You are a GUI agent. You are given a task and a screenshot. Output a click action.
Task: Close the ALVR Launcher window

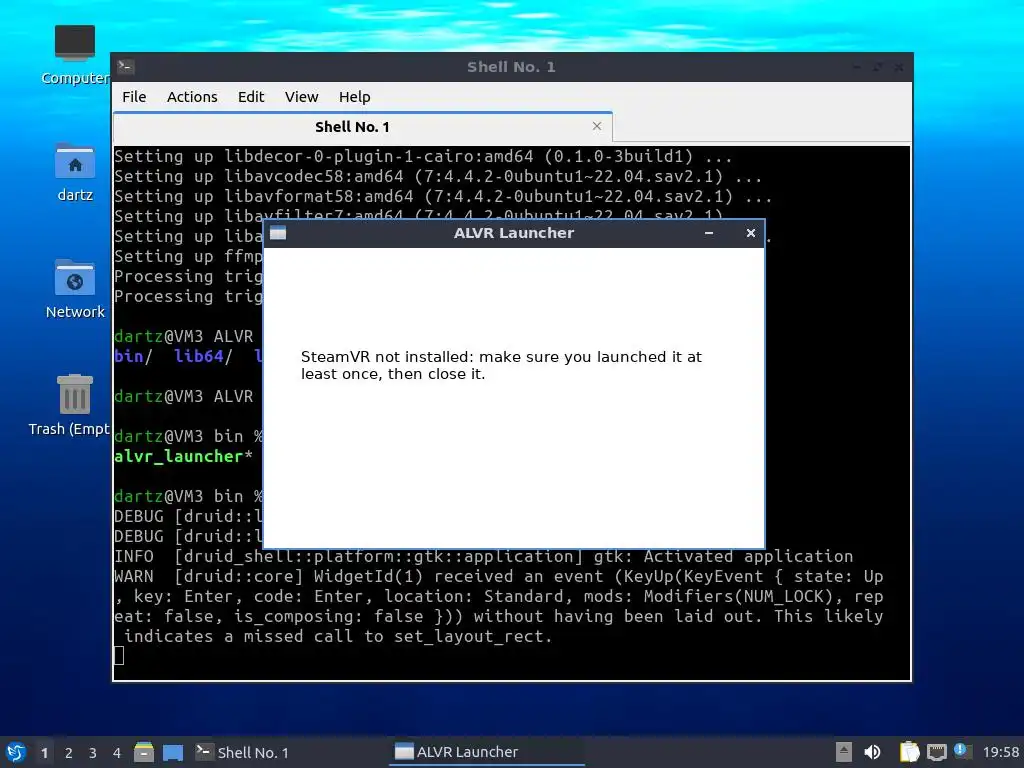point(750,233)
